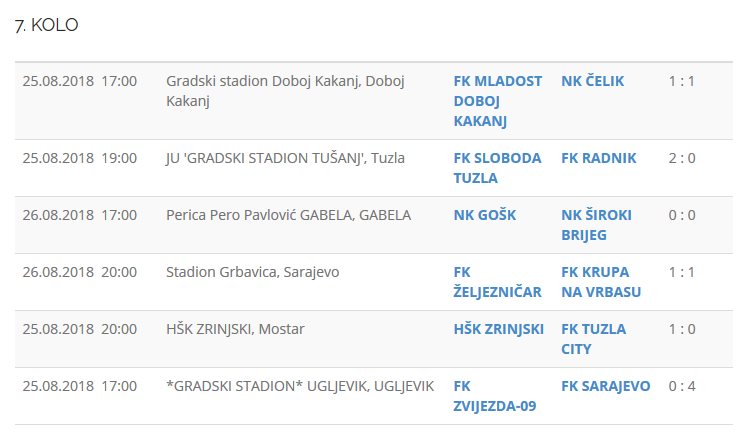Click the HŠK ZRINJSKI, Mostar venue cell
This screenshot has height=436, width=743.
coord(235,329)
